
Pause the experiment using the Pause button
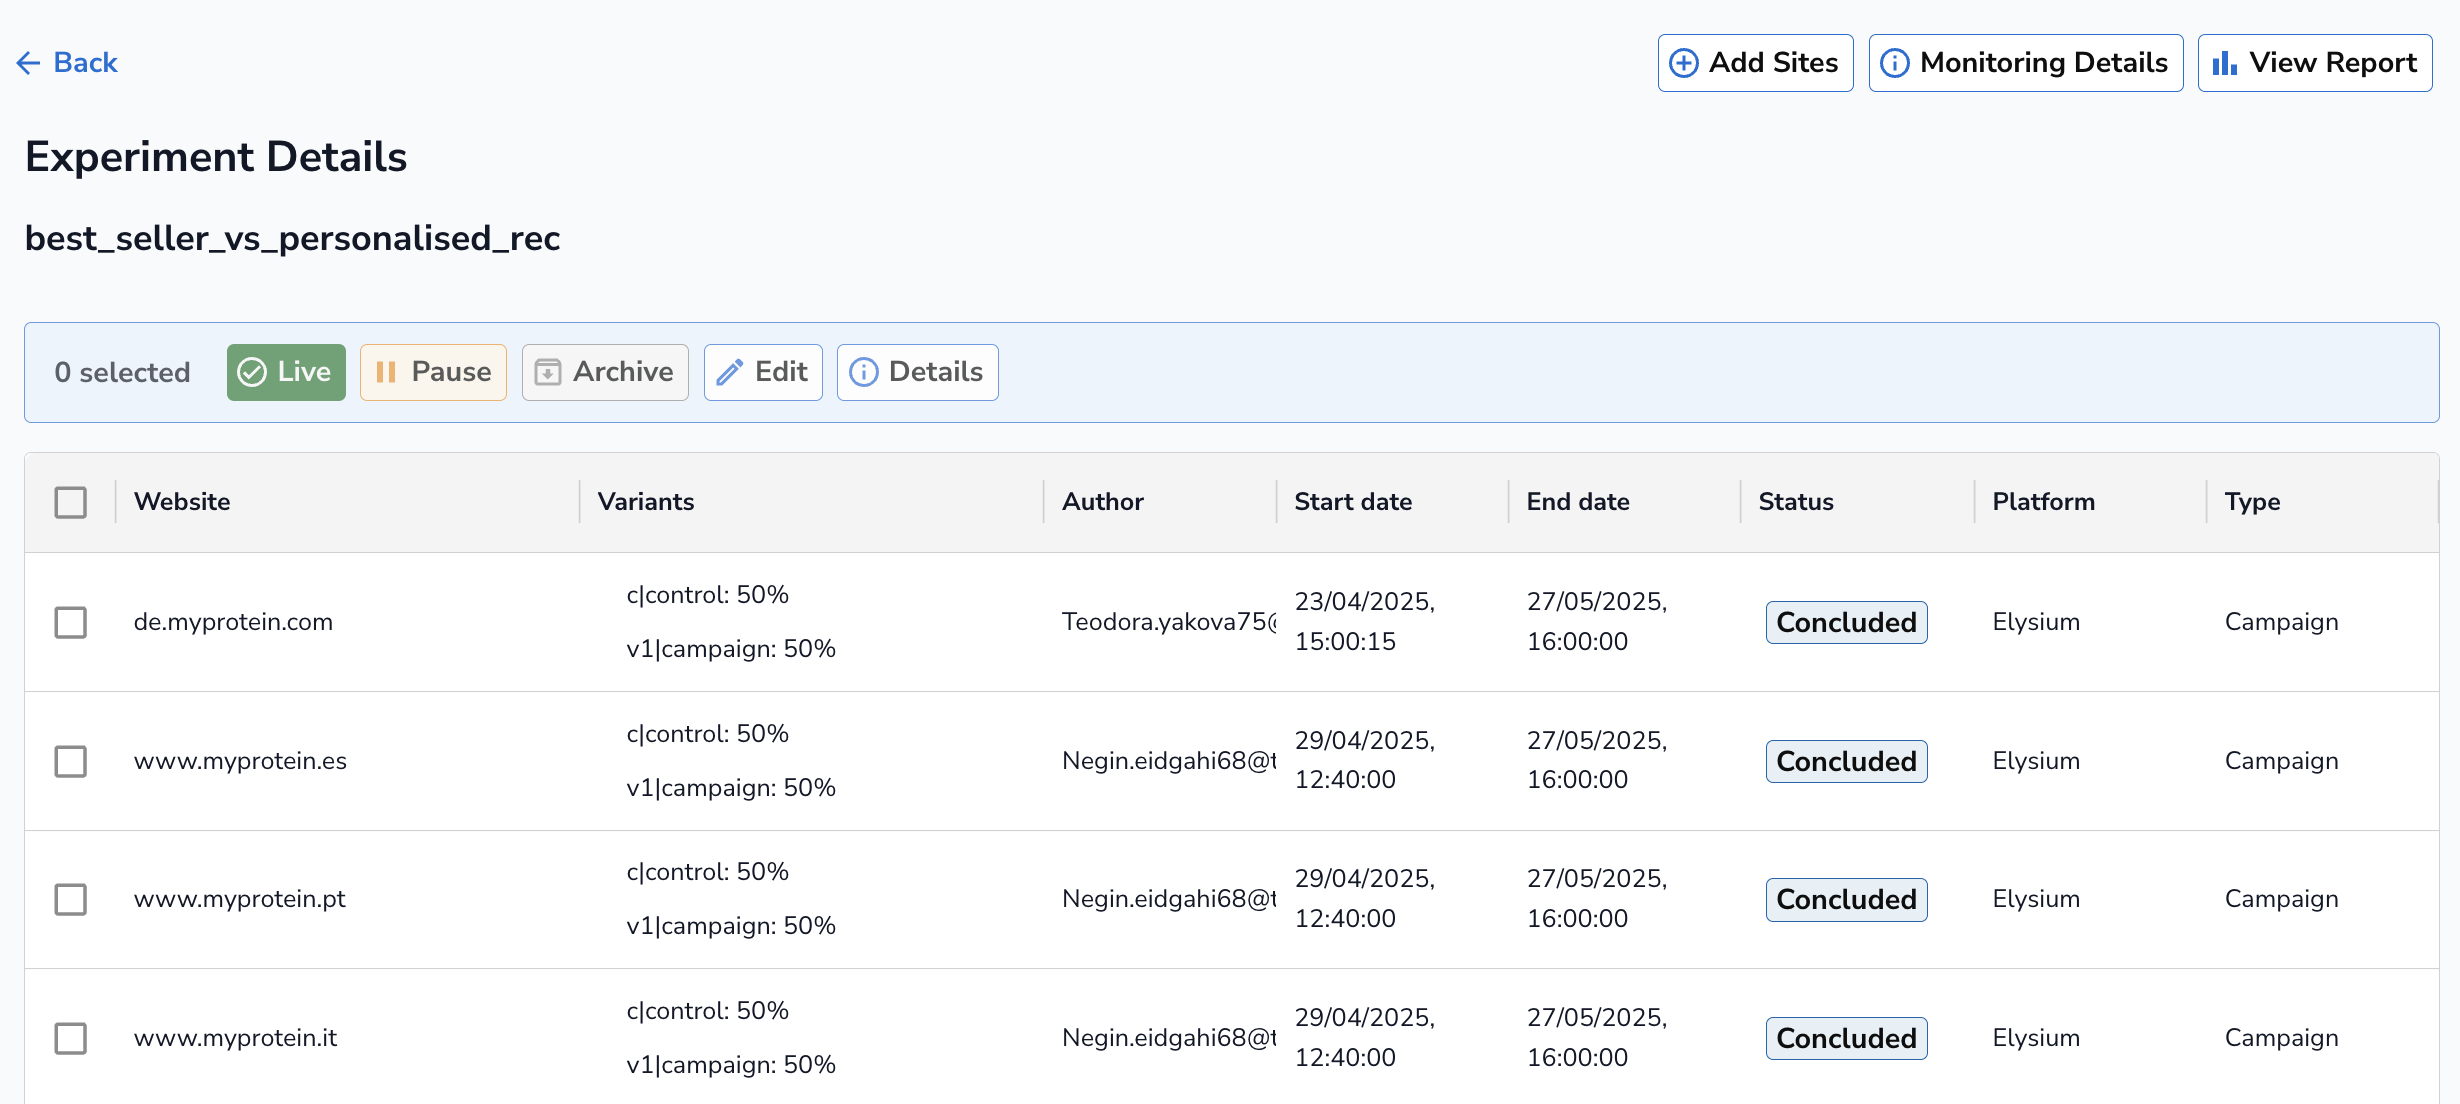(x=433, y=372)
